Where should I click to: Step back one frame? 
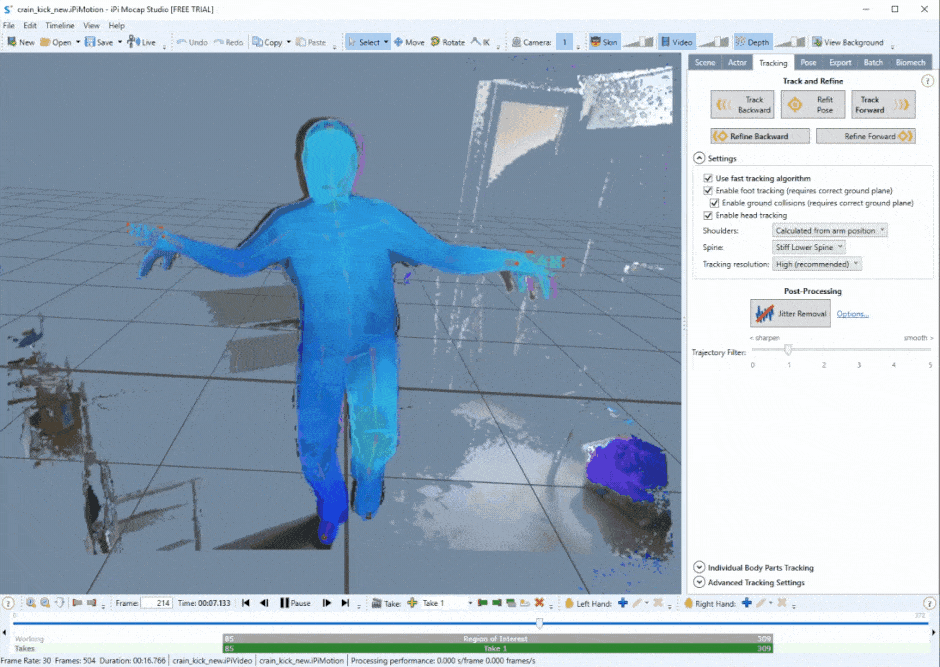pos(264,603)
